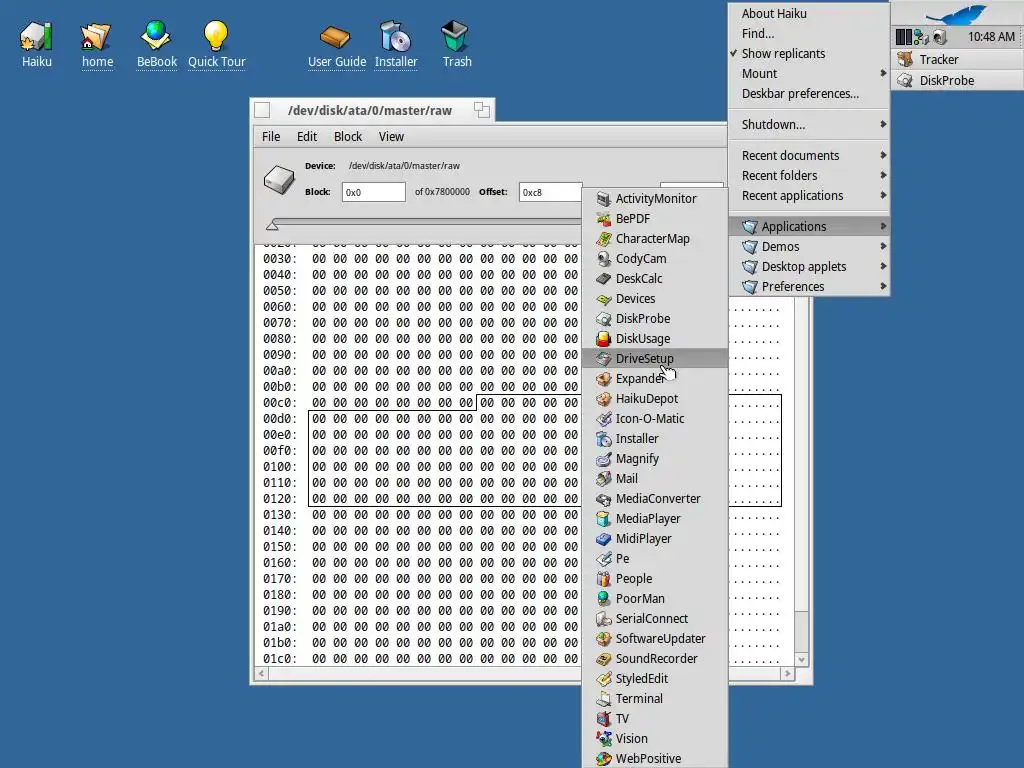Open the highlighted DriveSetup entry
The height and width of the screenshot is (768, 1024).
click(x=655, y=359)
